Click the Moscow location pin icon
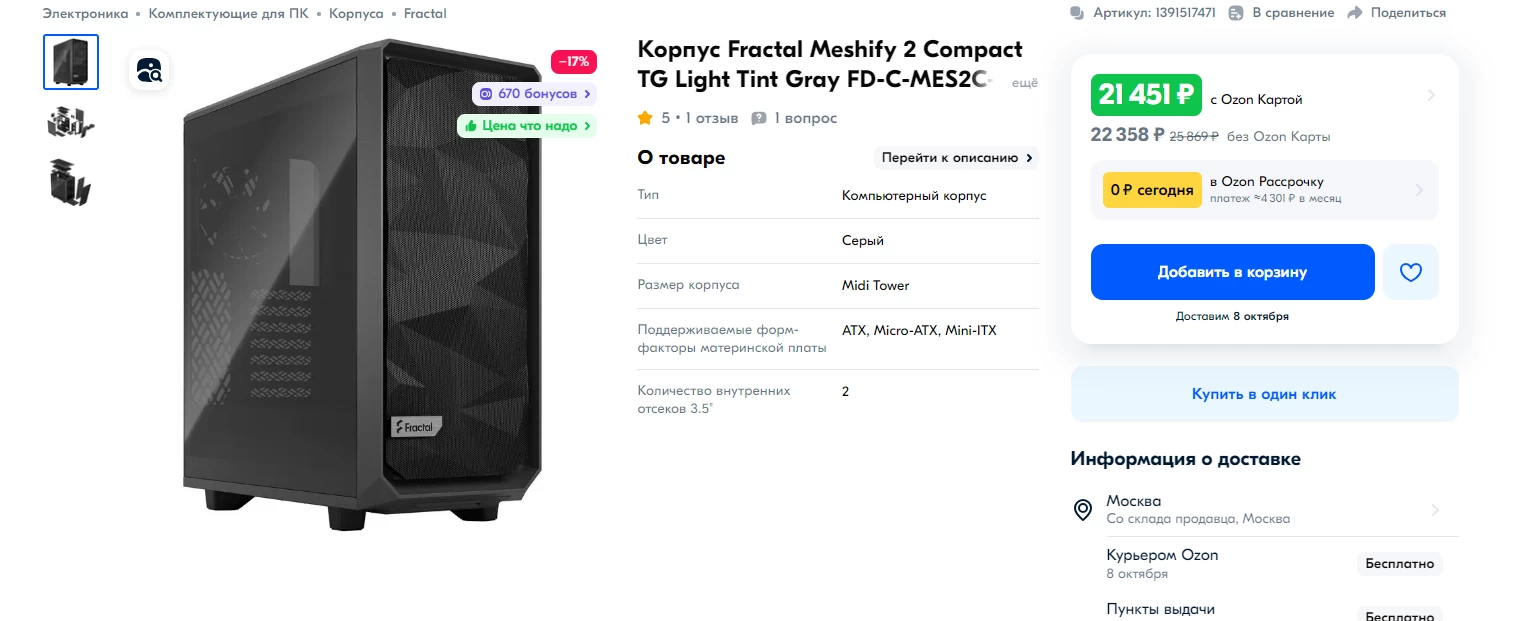 (1082, 510)
